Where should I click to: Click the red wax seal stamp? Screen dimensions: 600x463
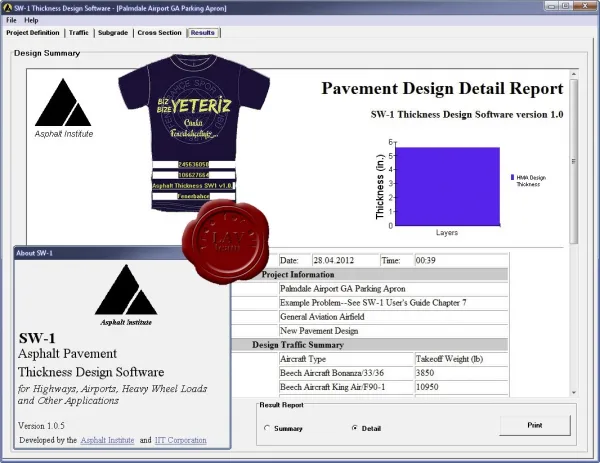225,241
